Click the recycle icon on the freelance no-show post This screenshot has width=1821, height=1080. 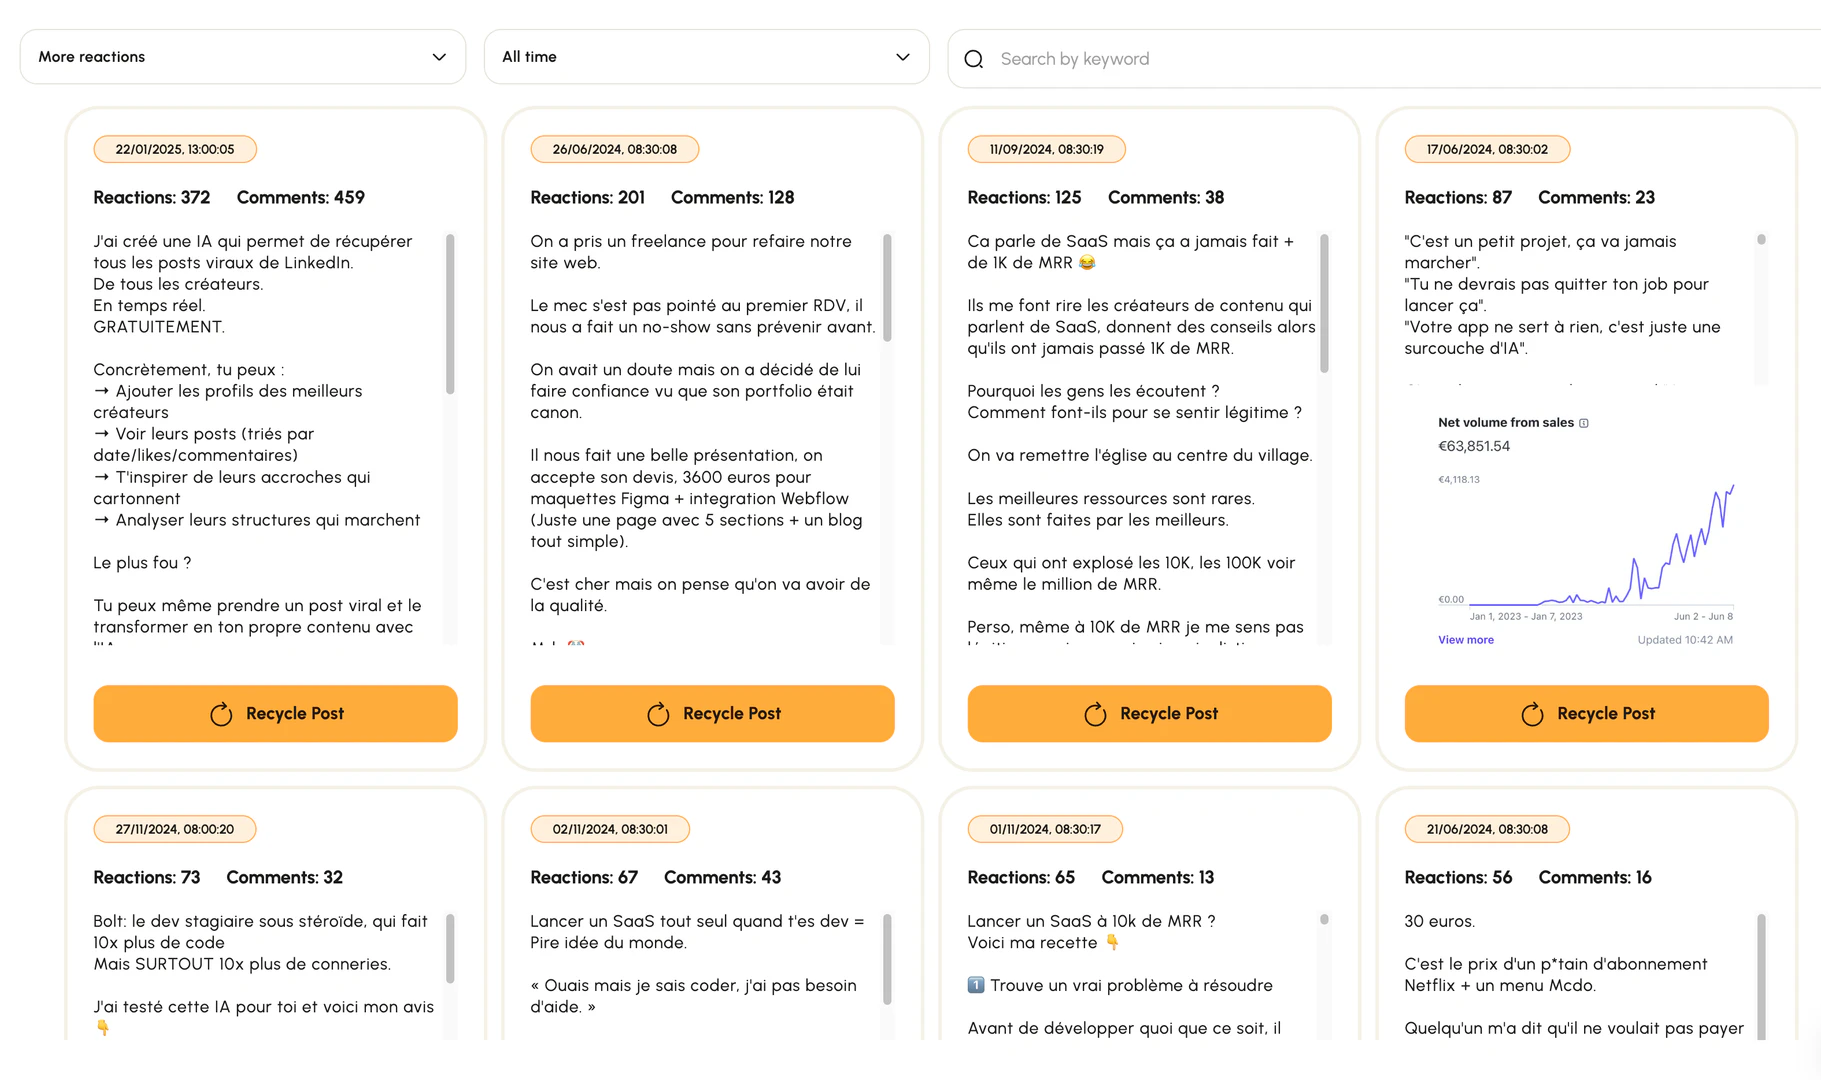point(659,714)
